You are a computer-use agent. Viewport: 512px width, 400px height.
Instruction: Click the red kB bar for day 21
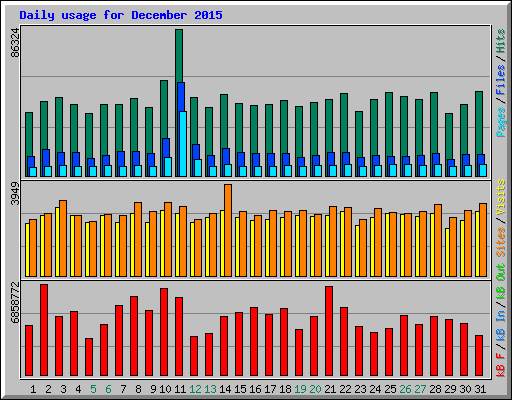(x=329, y=331)
